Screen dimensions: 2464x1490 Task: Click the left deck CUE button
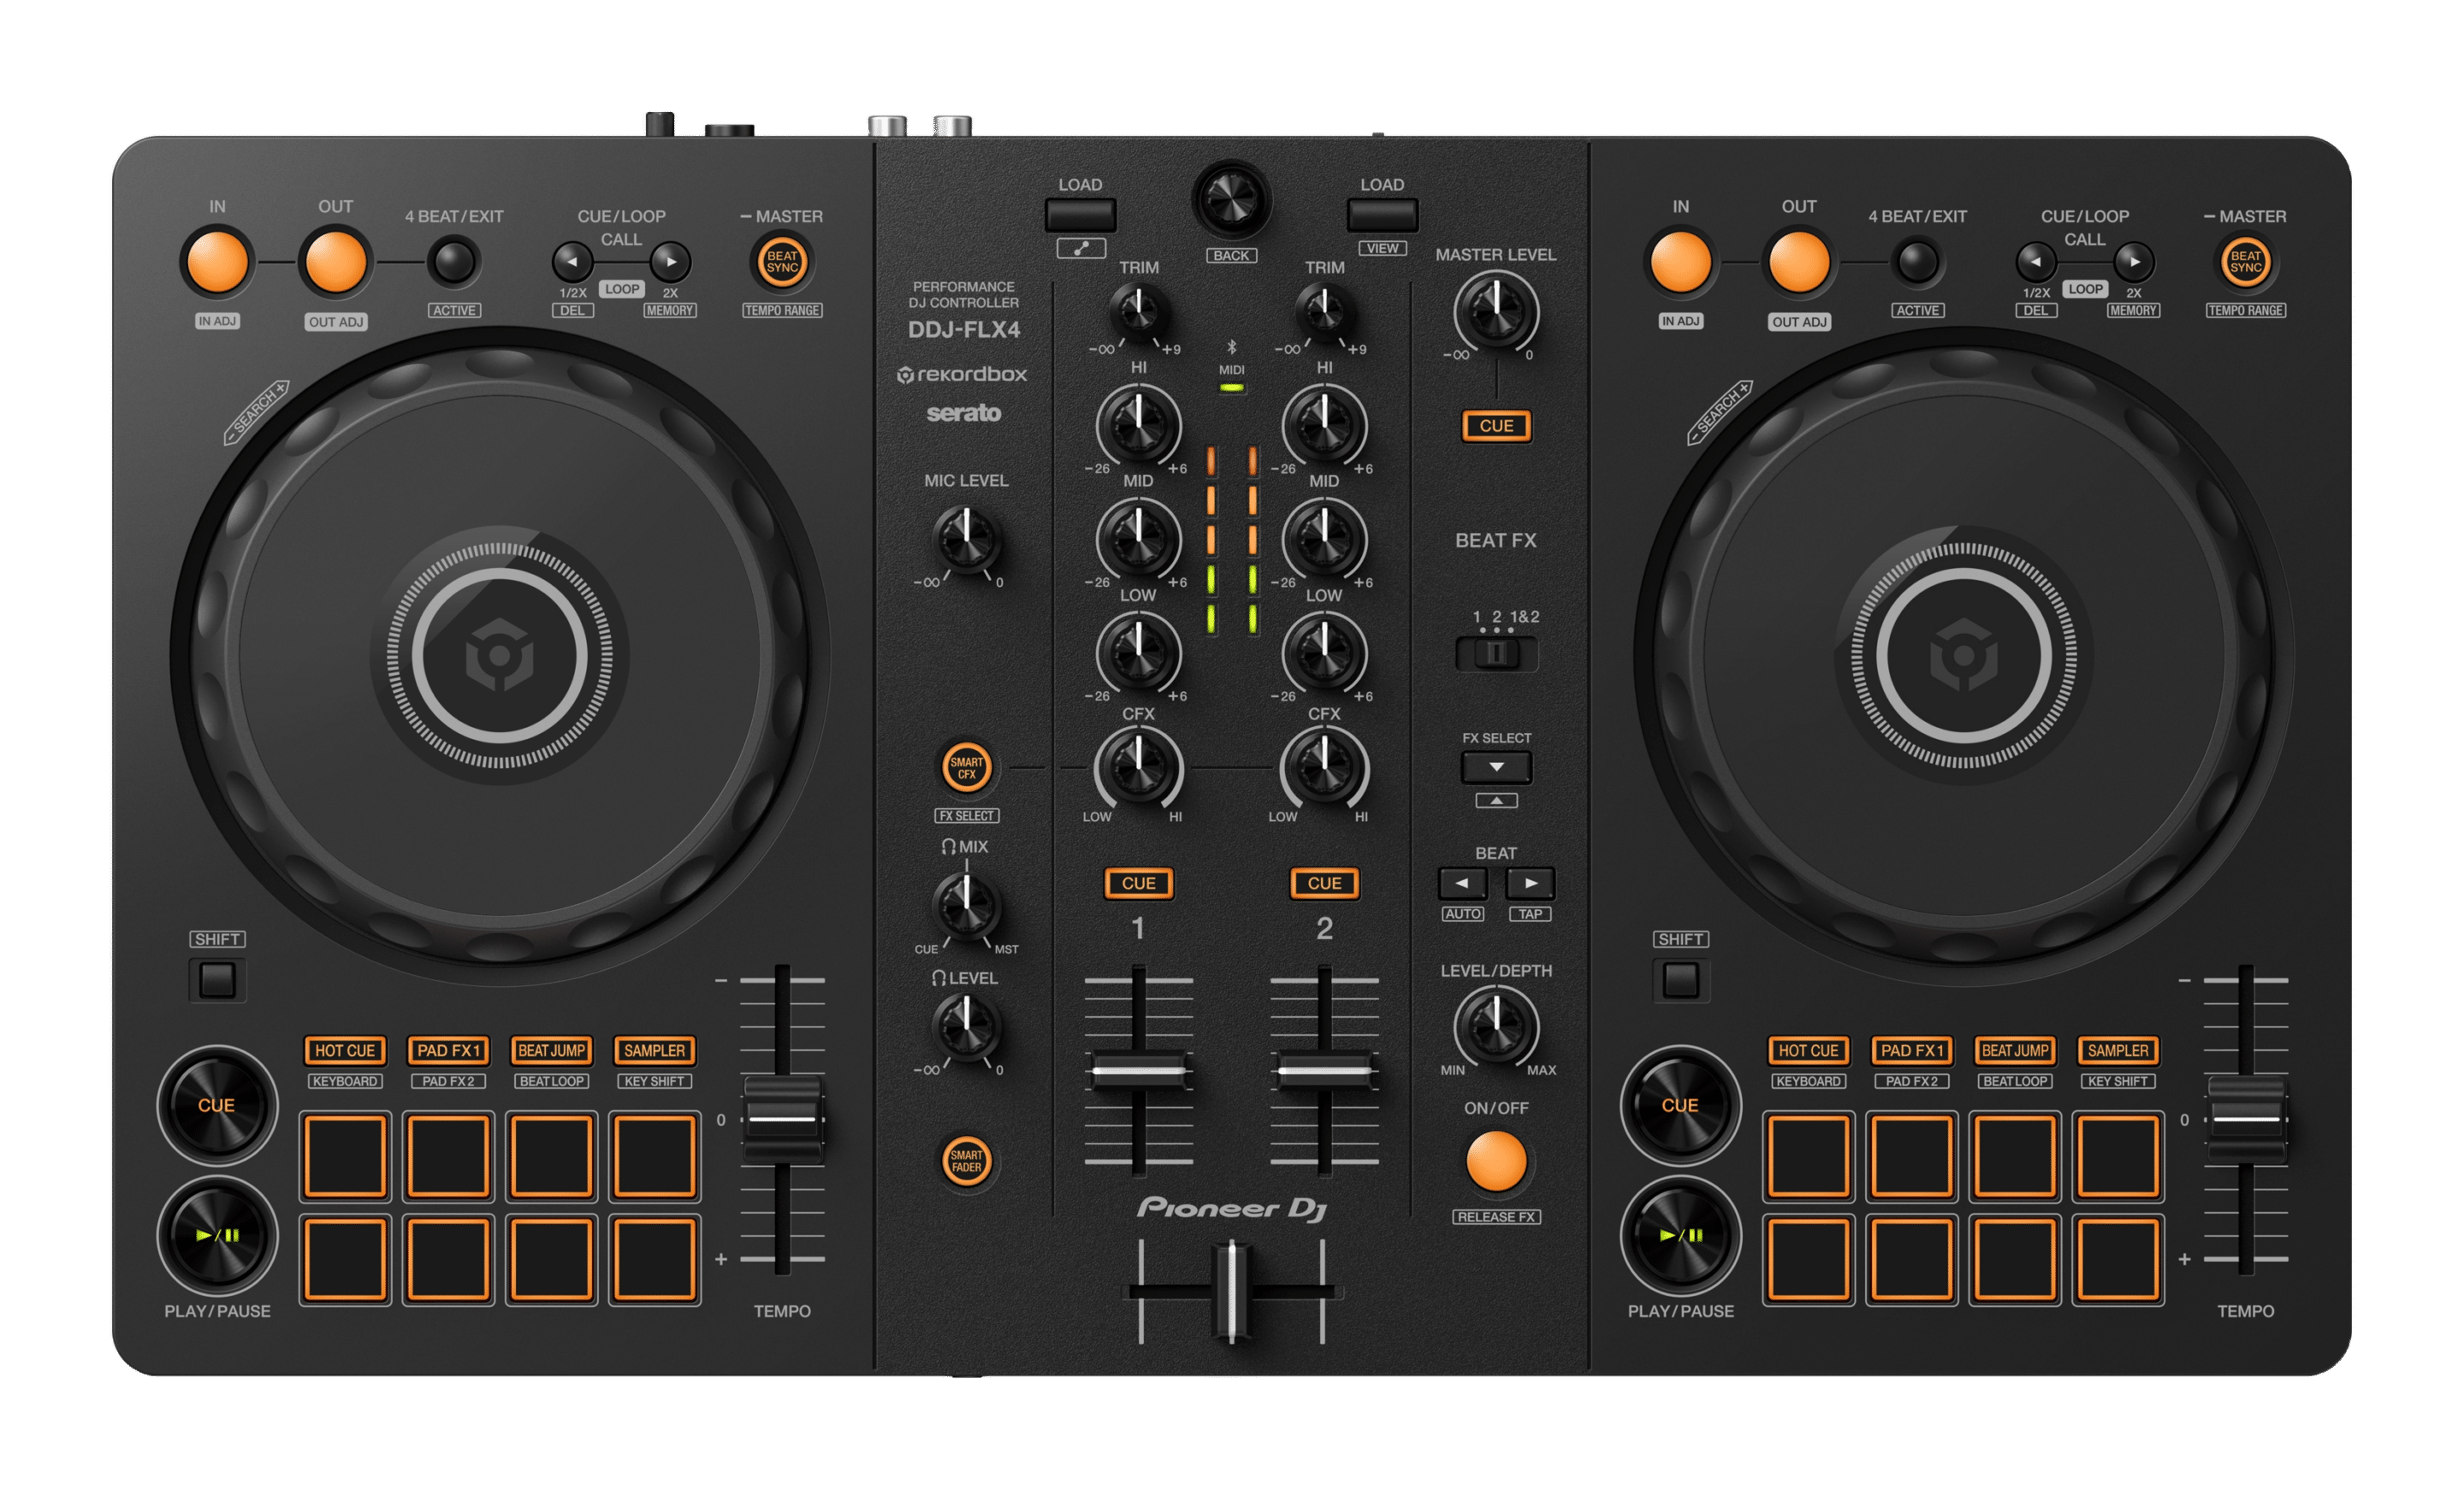pos(217,1105)
